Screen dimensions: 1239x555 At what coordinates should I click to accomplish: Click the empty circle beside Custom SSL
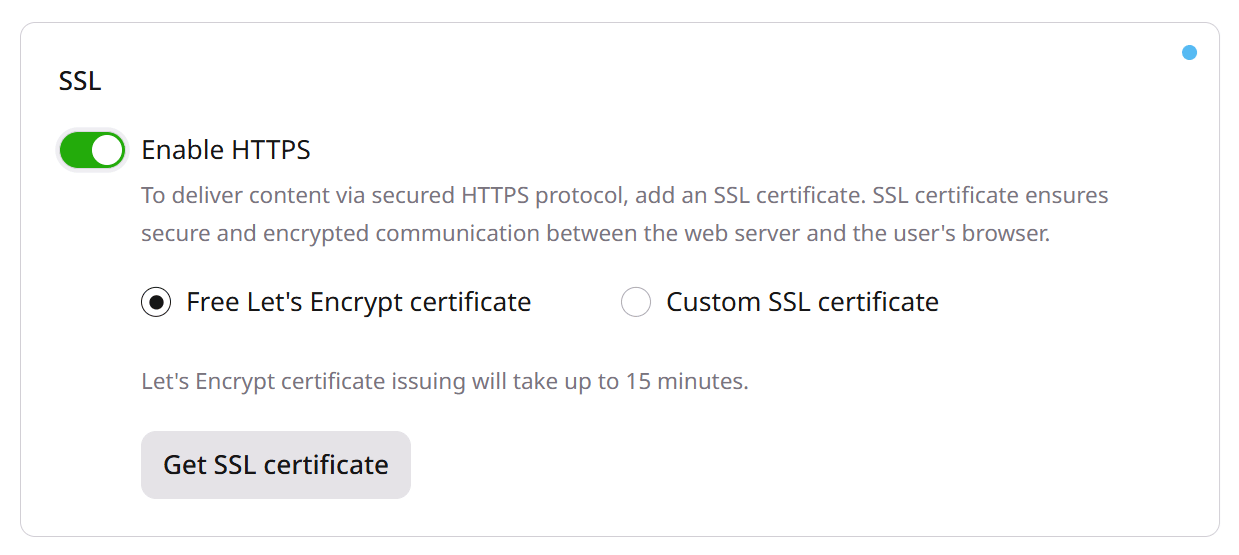click(x=636, y=302)
